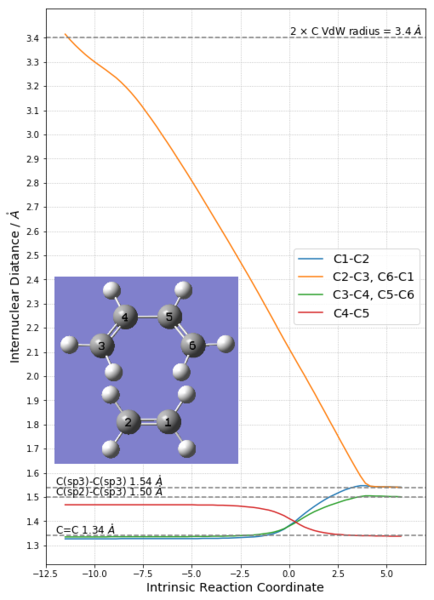Click the green line sample in legend

click(311, 295)
